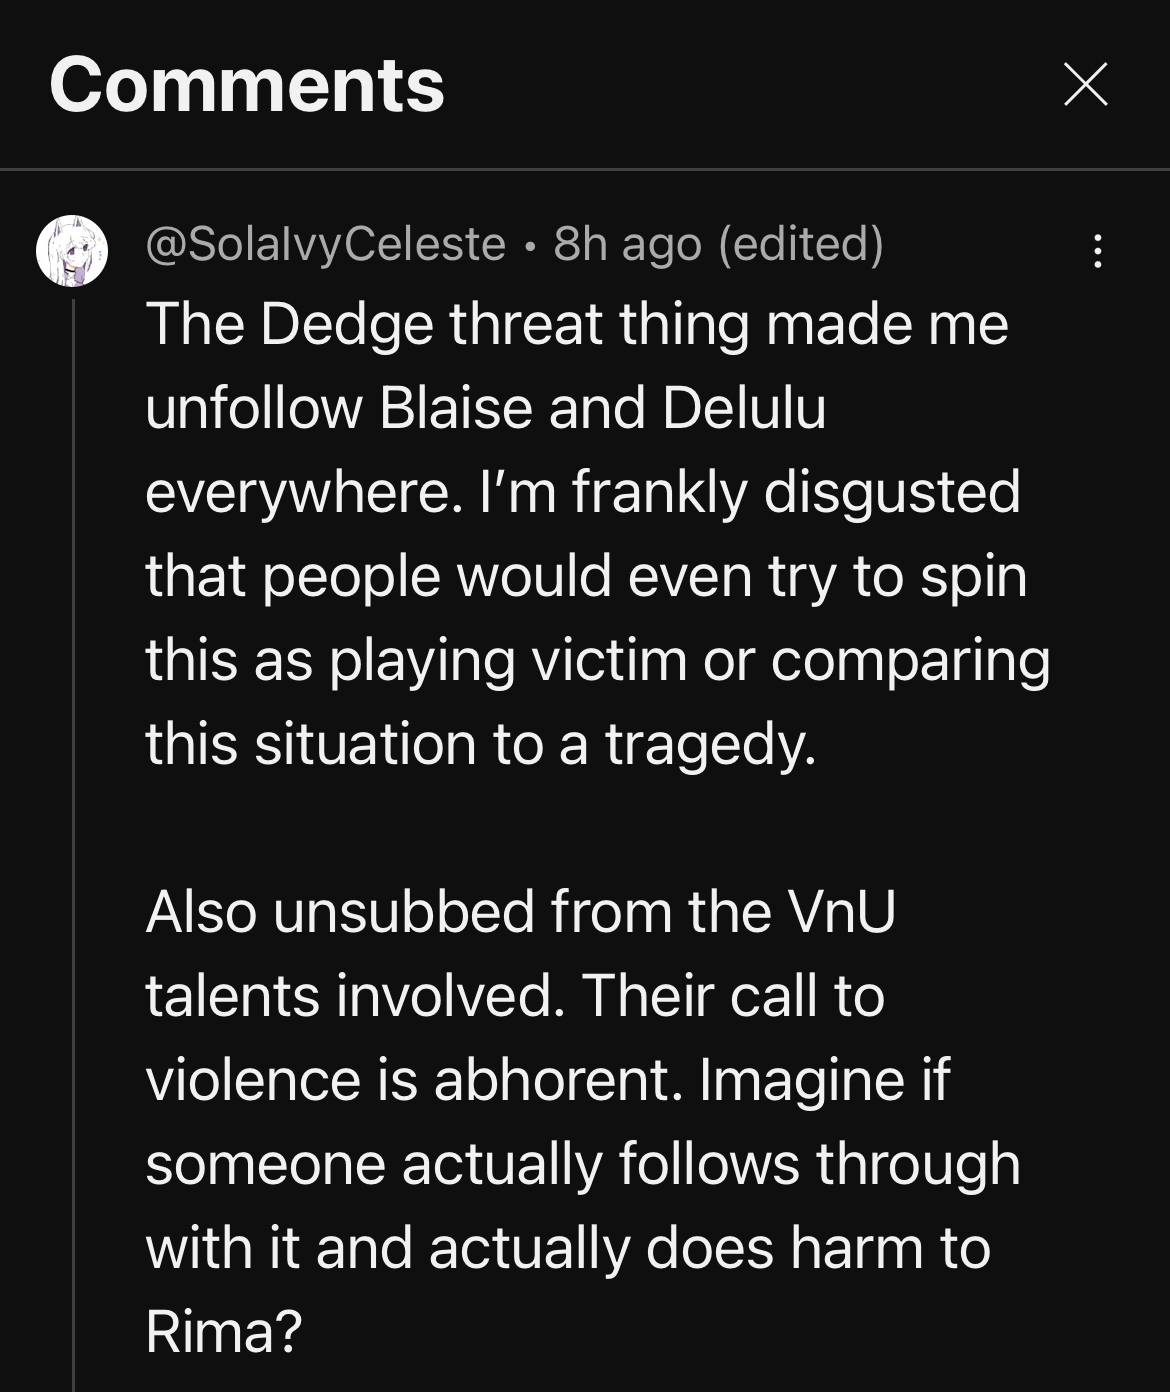The width and height of the screenshot is (1170, 1392).
Task: Tap 'VnU' in the second paragraph
Action: pos(841,912)
